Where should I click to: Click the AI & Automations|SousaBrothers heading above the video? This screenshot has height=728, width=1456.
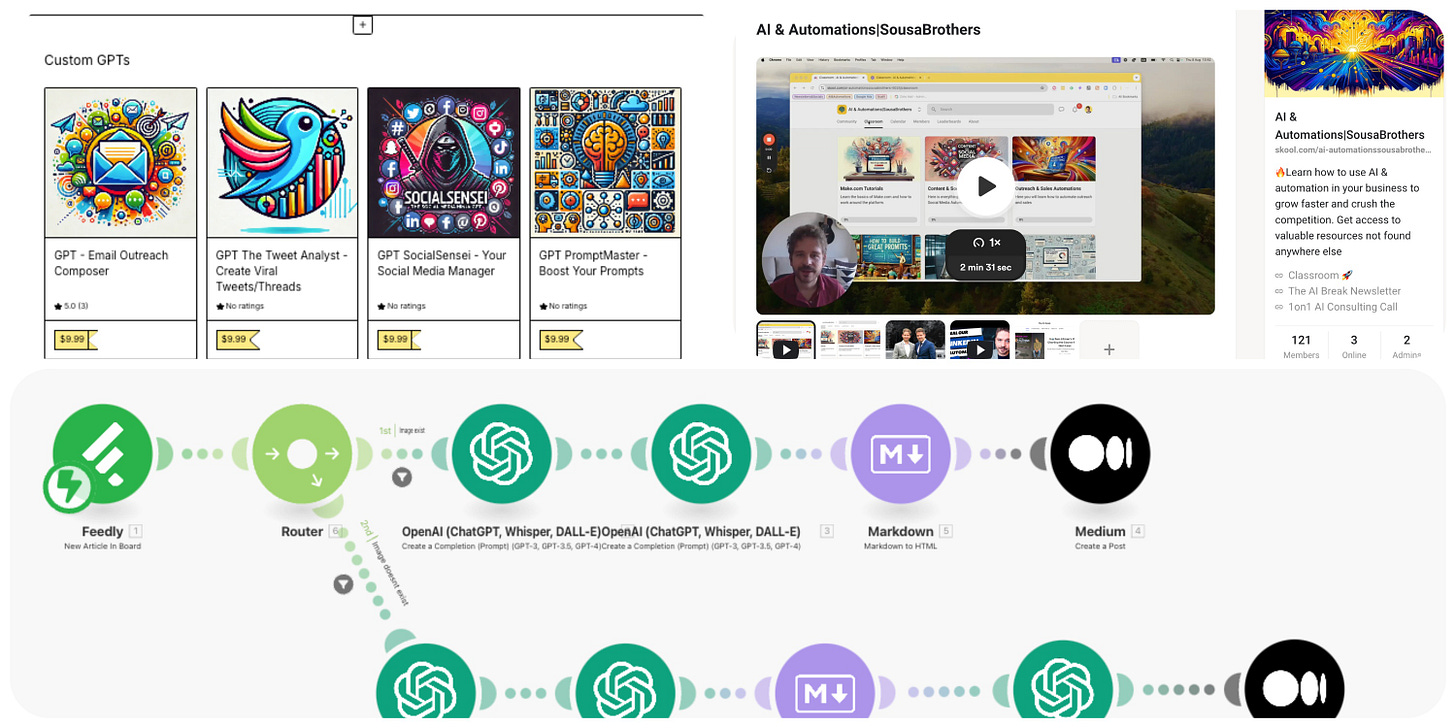click(868, 30)
